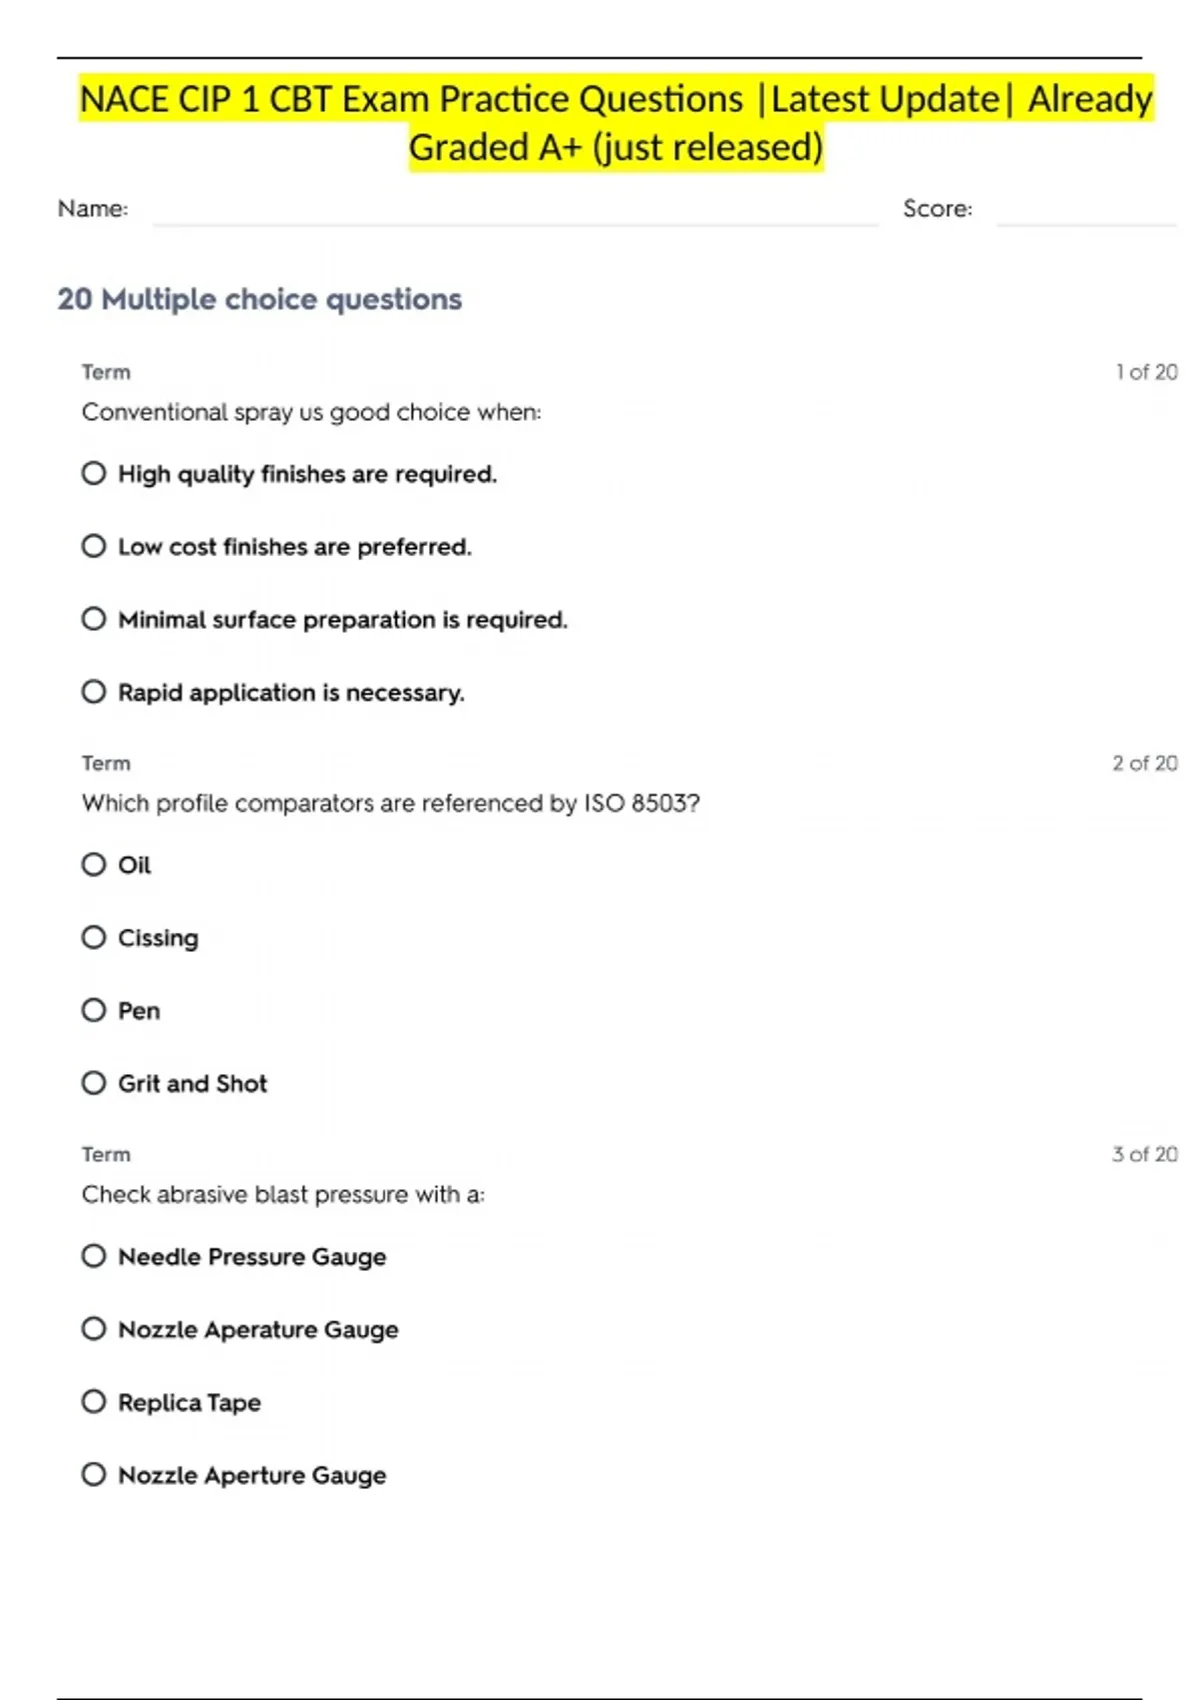Choose "Needle Pressure Gauge" answer
The image size is (1200, 1700).
[94, 1256]
